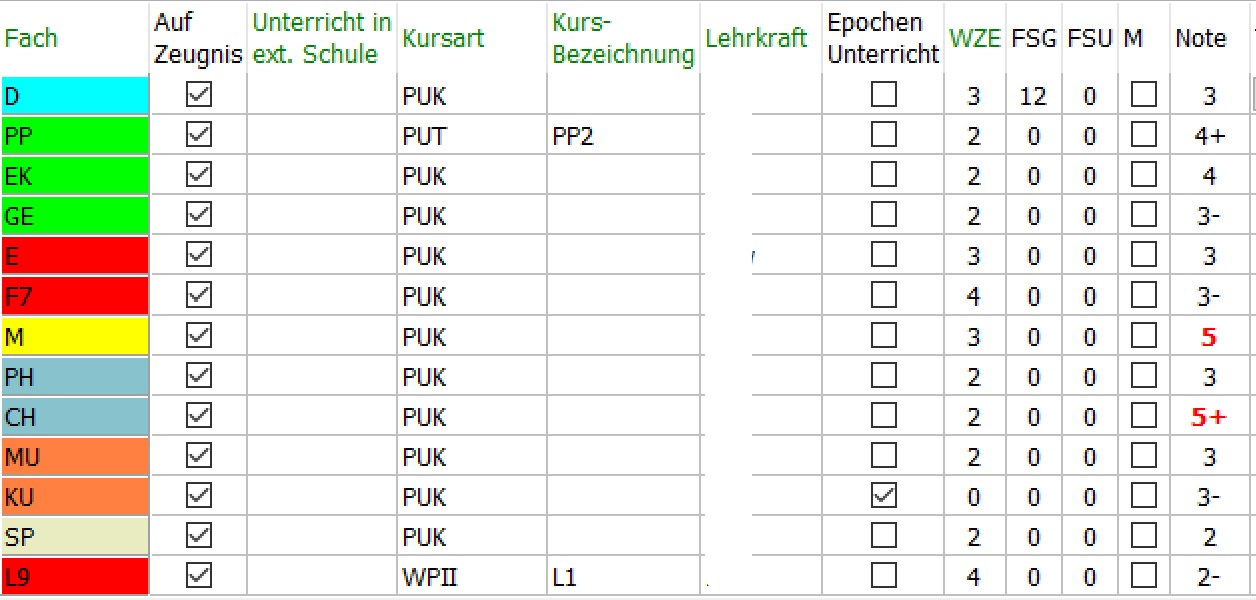This screenshot has width=1256, height=600.
Task: Click the Kursart column header
Action: 443,39
